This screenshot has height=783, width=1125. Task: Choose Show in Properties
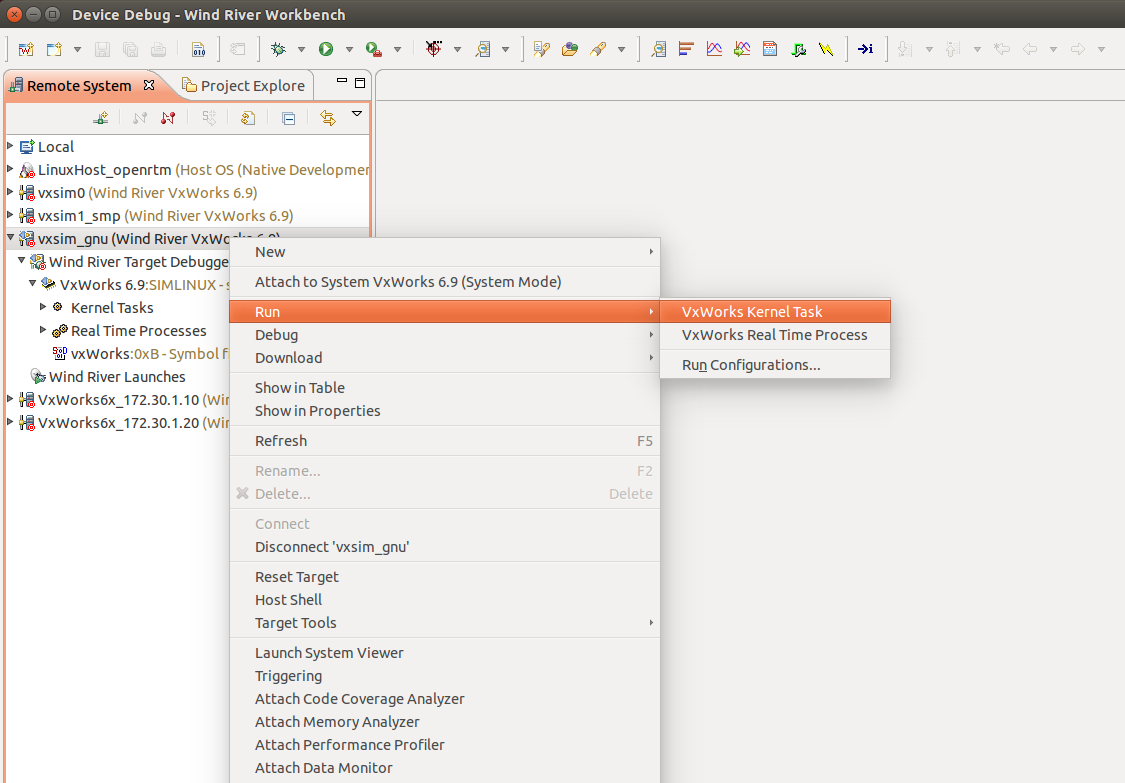point(445,411)
